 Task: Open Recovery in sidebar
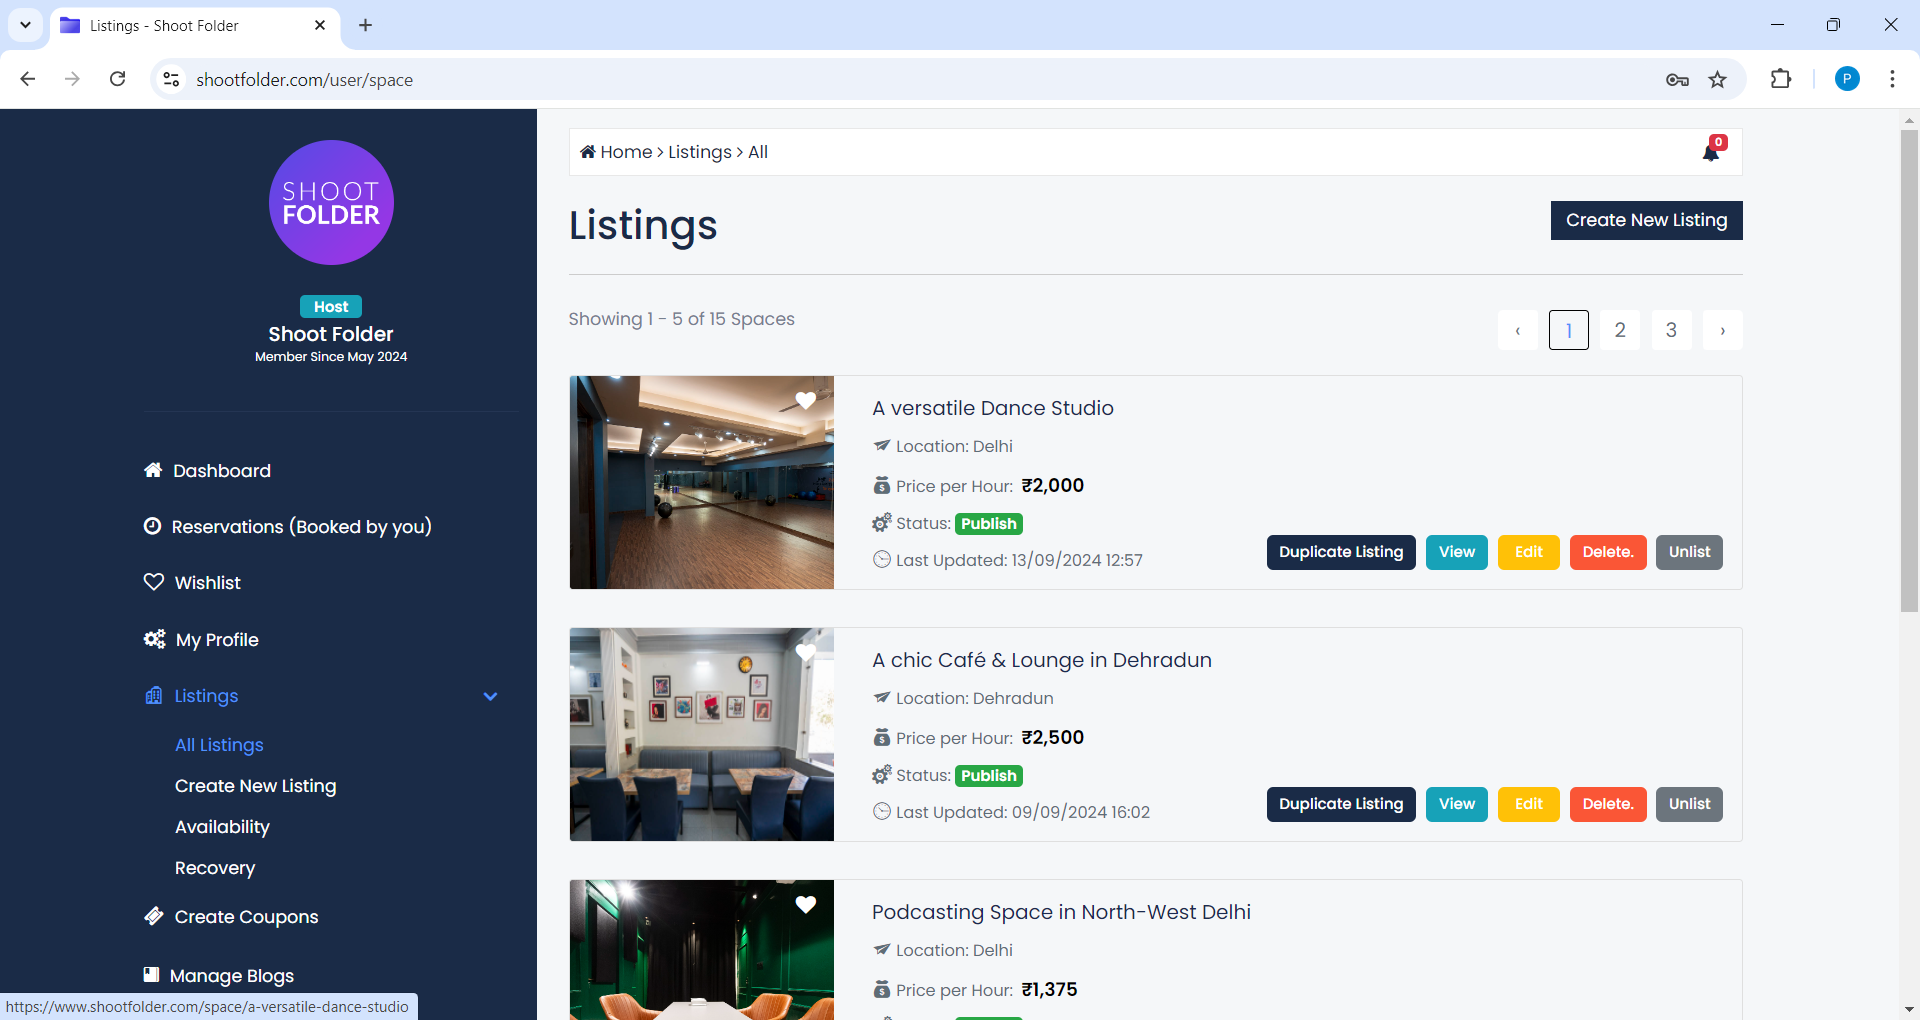215,868
